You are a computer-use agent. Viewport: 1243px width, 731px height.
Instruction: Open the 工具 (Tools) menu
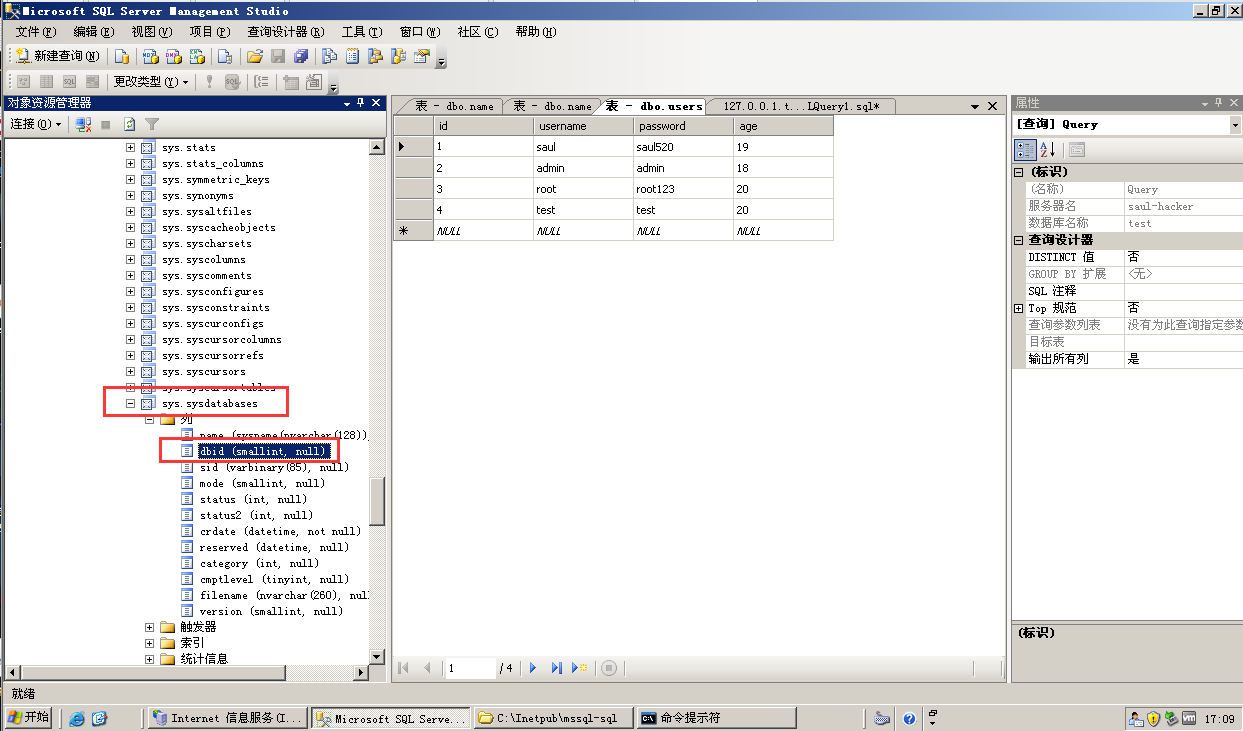coord(361,32)
